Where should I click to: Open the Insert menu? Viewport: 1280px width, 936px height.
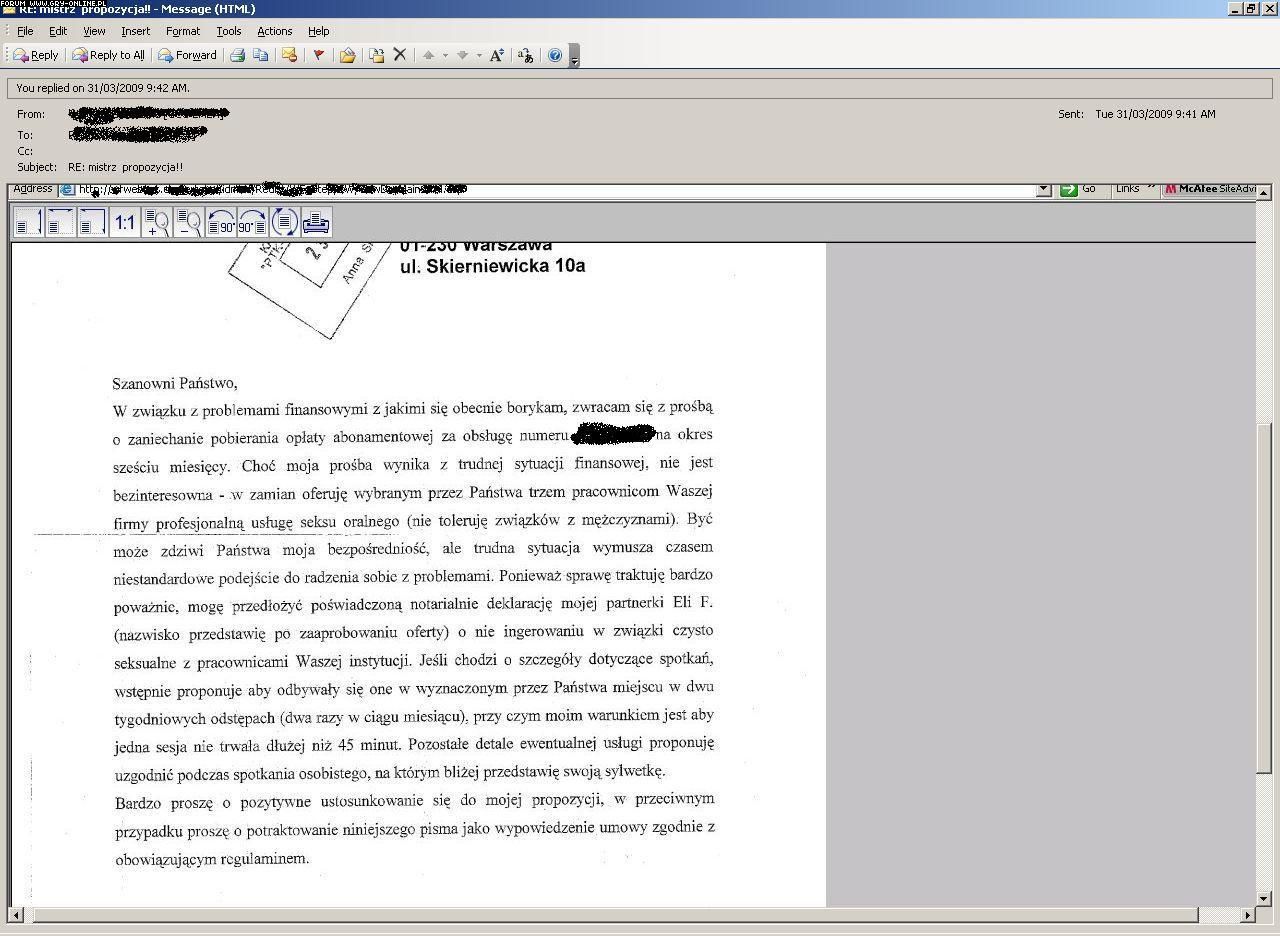pyautogui.click(x=136, y=31)
